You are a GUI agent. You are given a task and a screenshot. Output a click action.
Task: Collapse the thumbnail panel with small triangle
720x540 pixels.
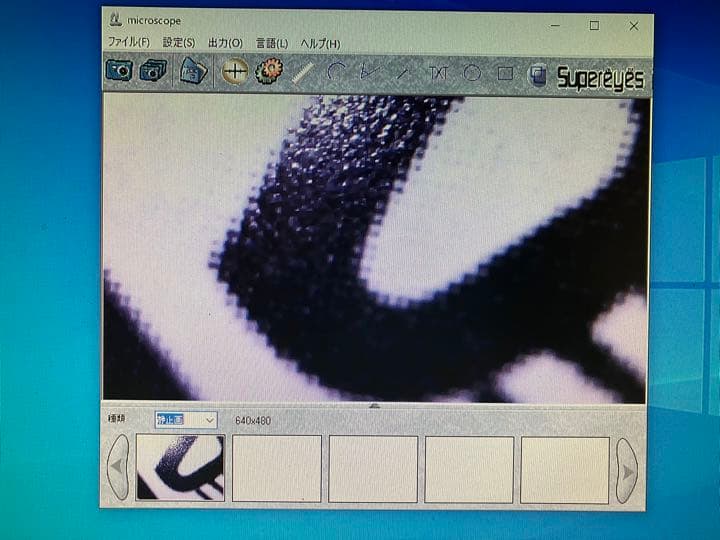(x=374, y=405)
